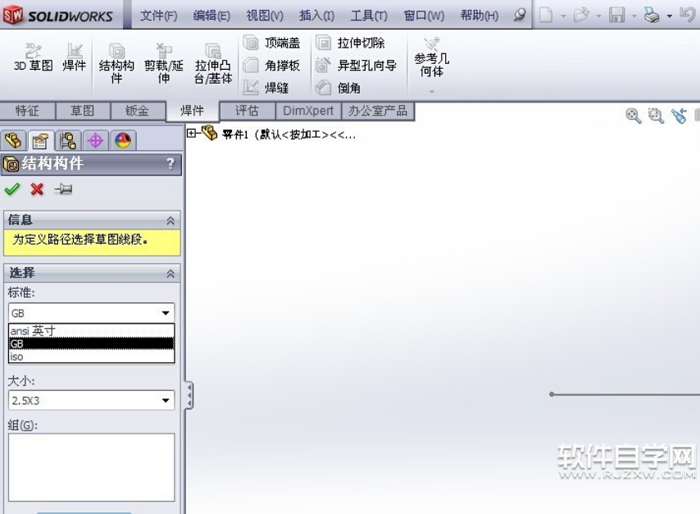
Task: Click the Zoom to fit magnifier icon
Action: click(x=633, y=116)
